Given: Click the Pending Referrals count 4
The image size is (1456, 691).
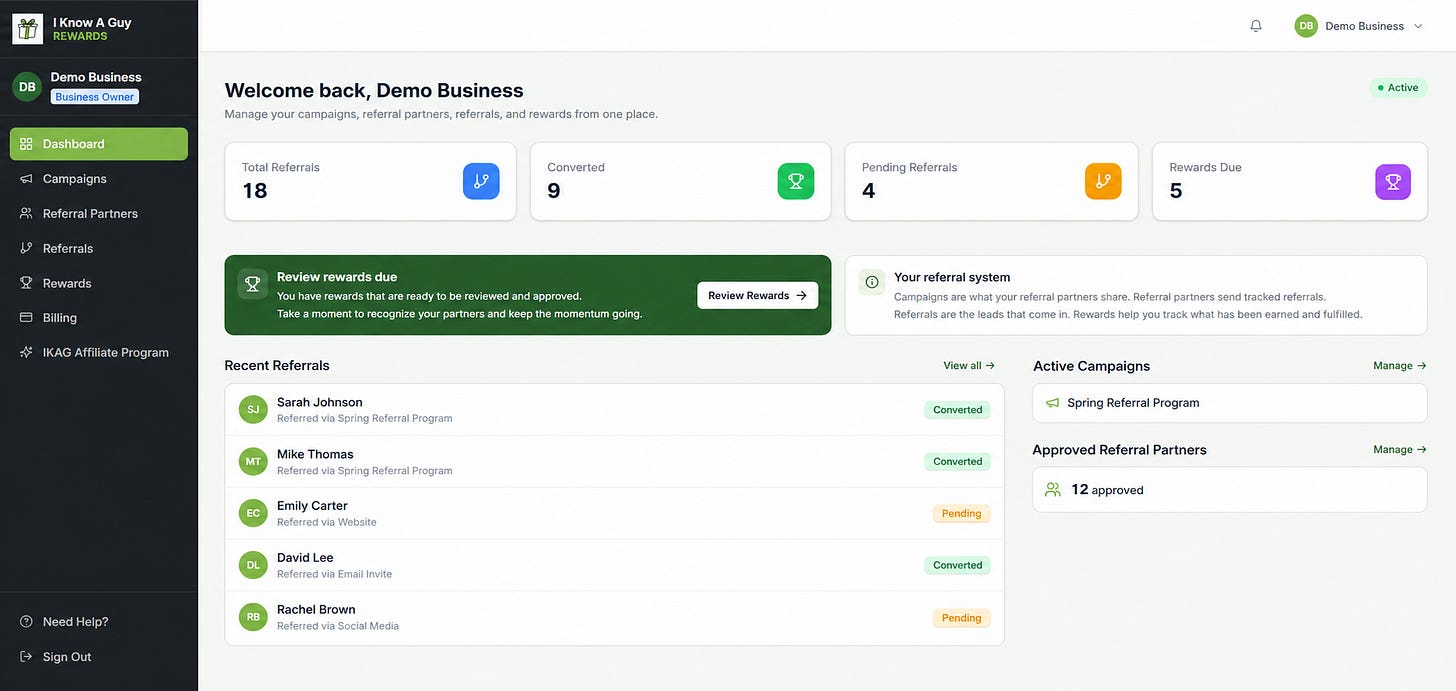Looking at the screenshot, I should (869, 191).
